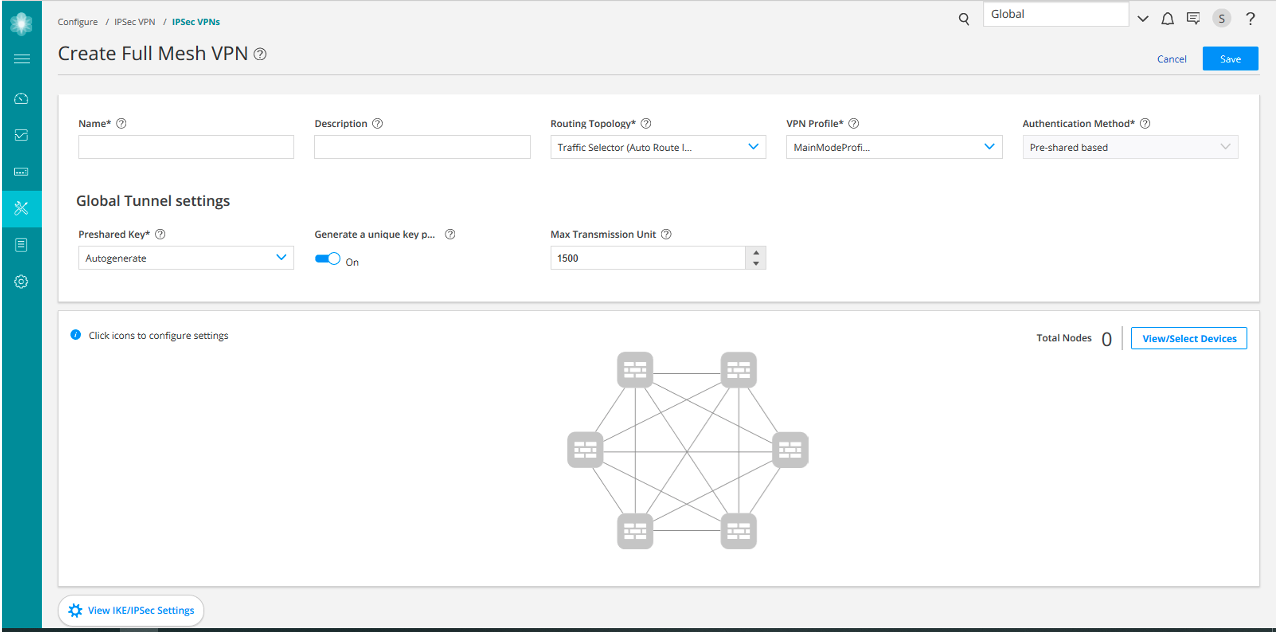Go to IPSec VPN breadcrumb

pyautogui.click(x=135, y=22)
